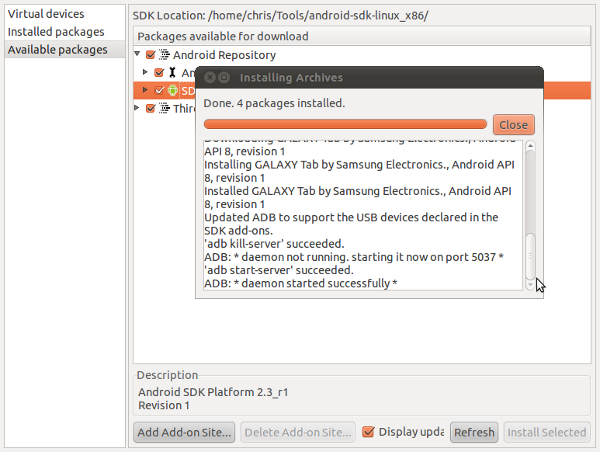Click the log scrollbar down arrow
The width and height of the screenshot is (600, 452).
click(530, 284)
